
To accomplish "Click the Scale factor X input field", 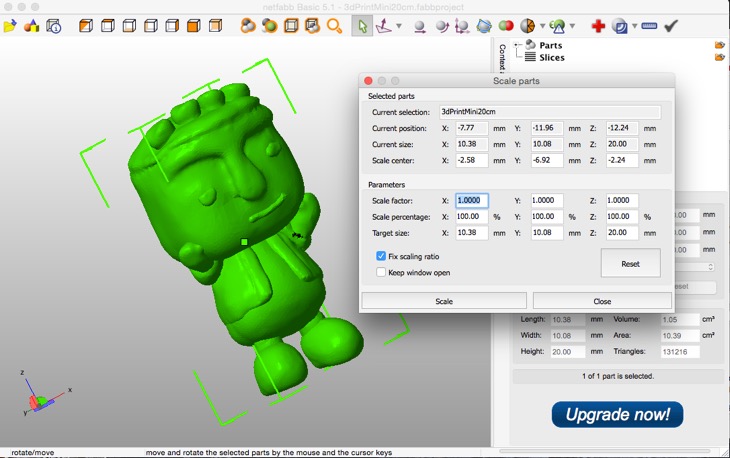I will point(471,201).
